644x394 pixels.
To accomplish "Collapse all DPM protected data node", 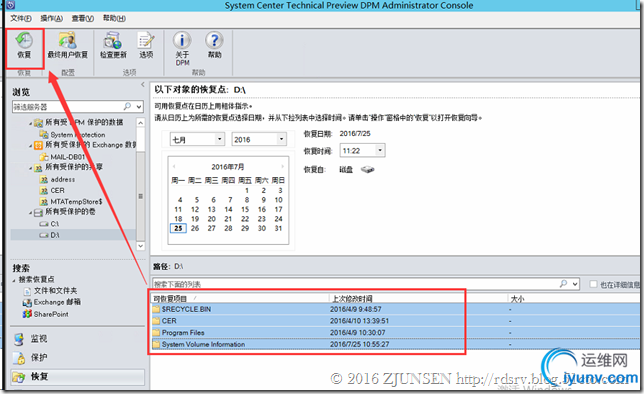I will coord(31,123).
